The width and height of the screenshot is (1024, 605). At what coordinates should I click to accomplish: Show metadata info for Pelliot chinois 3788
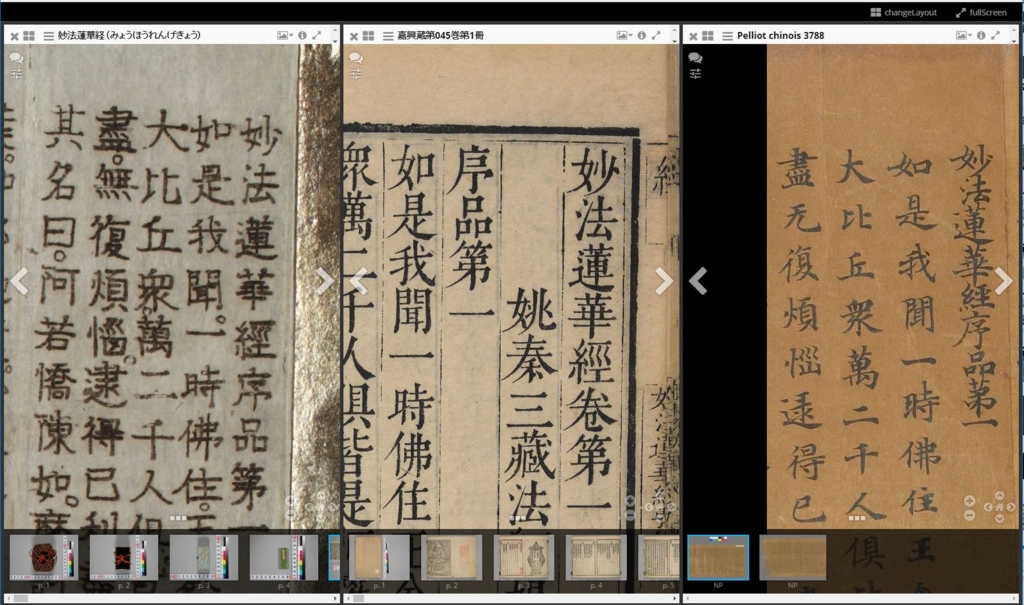pyautogui.click(x=982, y=36)
